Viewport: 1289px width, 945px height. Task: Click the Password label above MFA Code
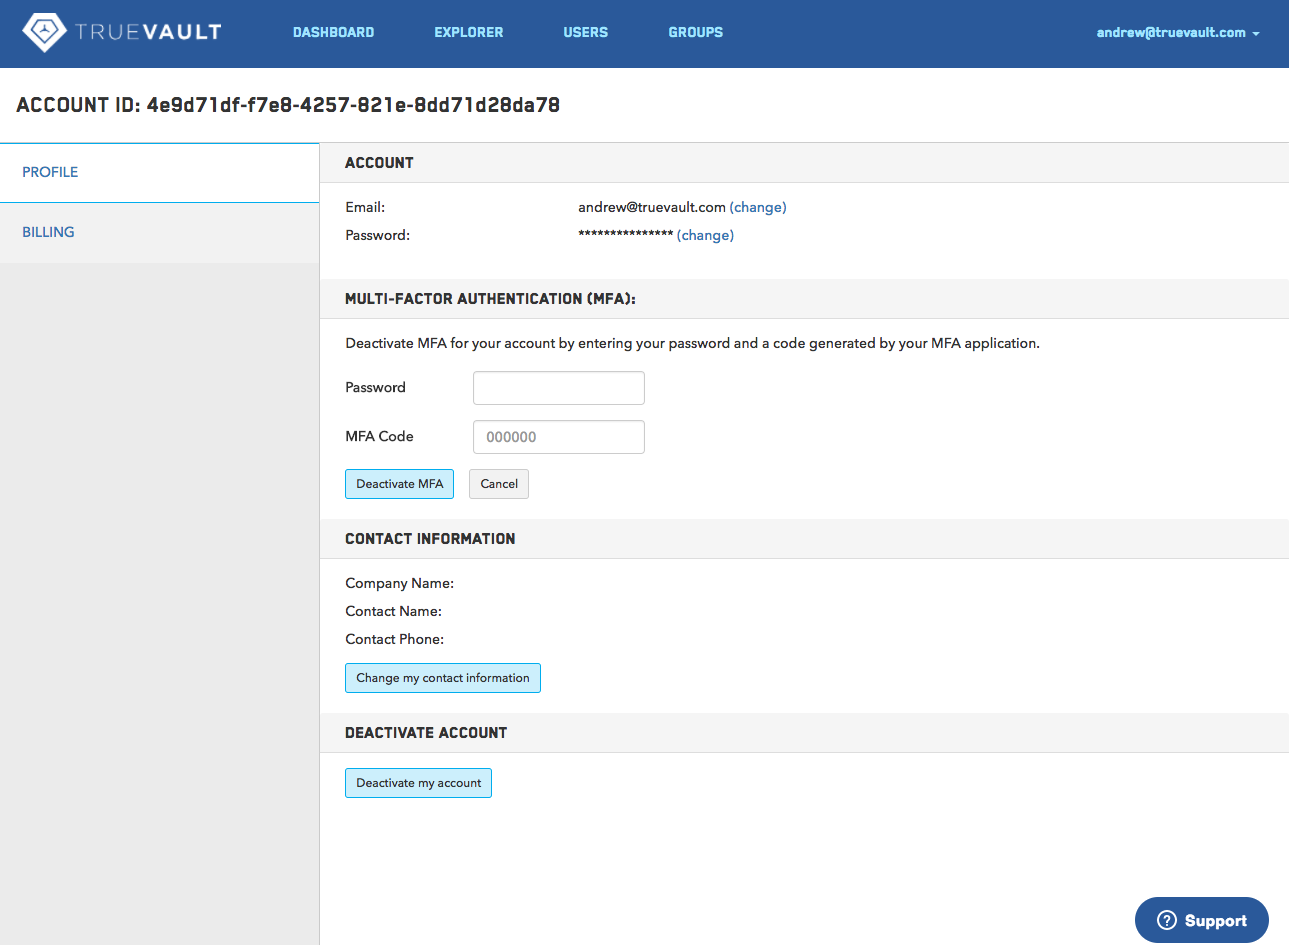pos(375,387)
